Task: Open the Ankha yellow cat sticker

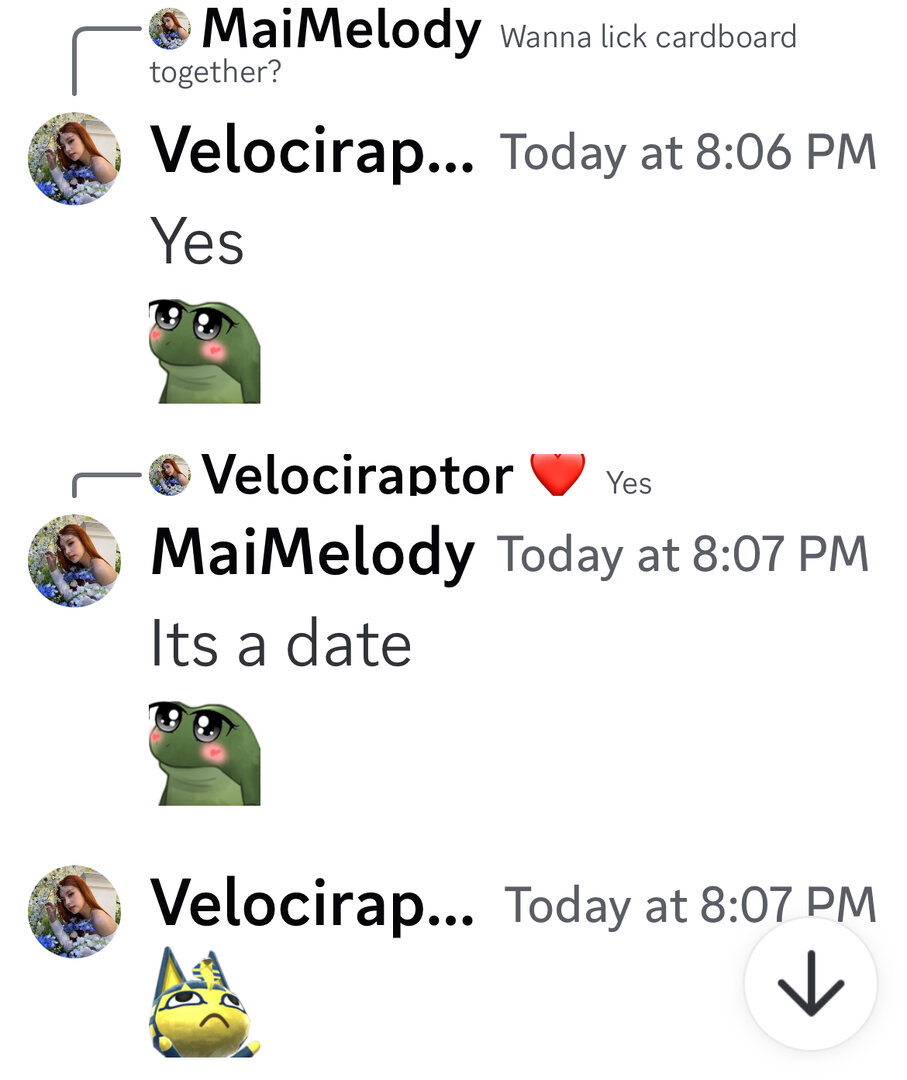Action: click(x=205, y=1002)
